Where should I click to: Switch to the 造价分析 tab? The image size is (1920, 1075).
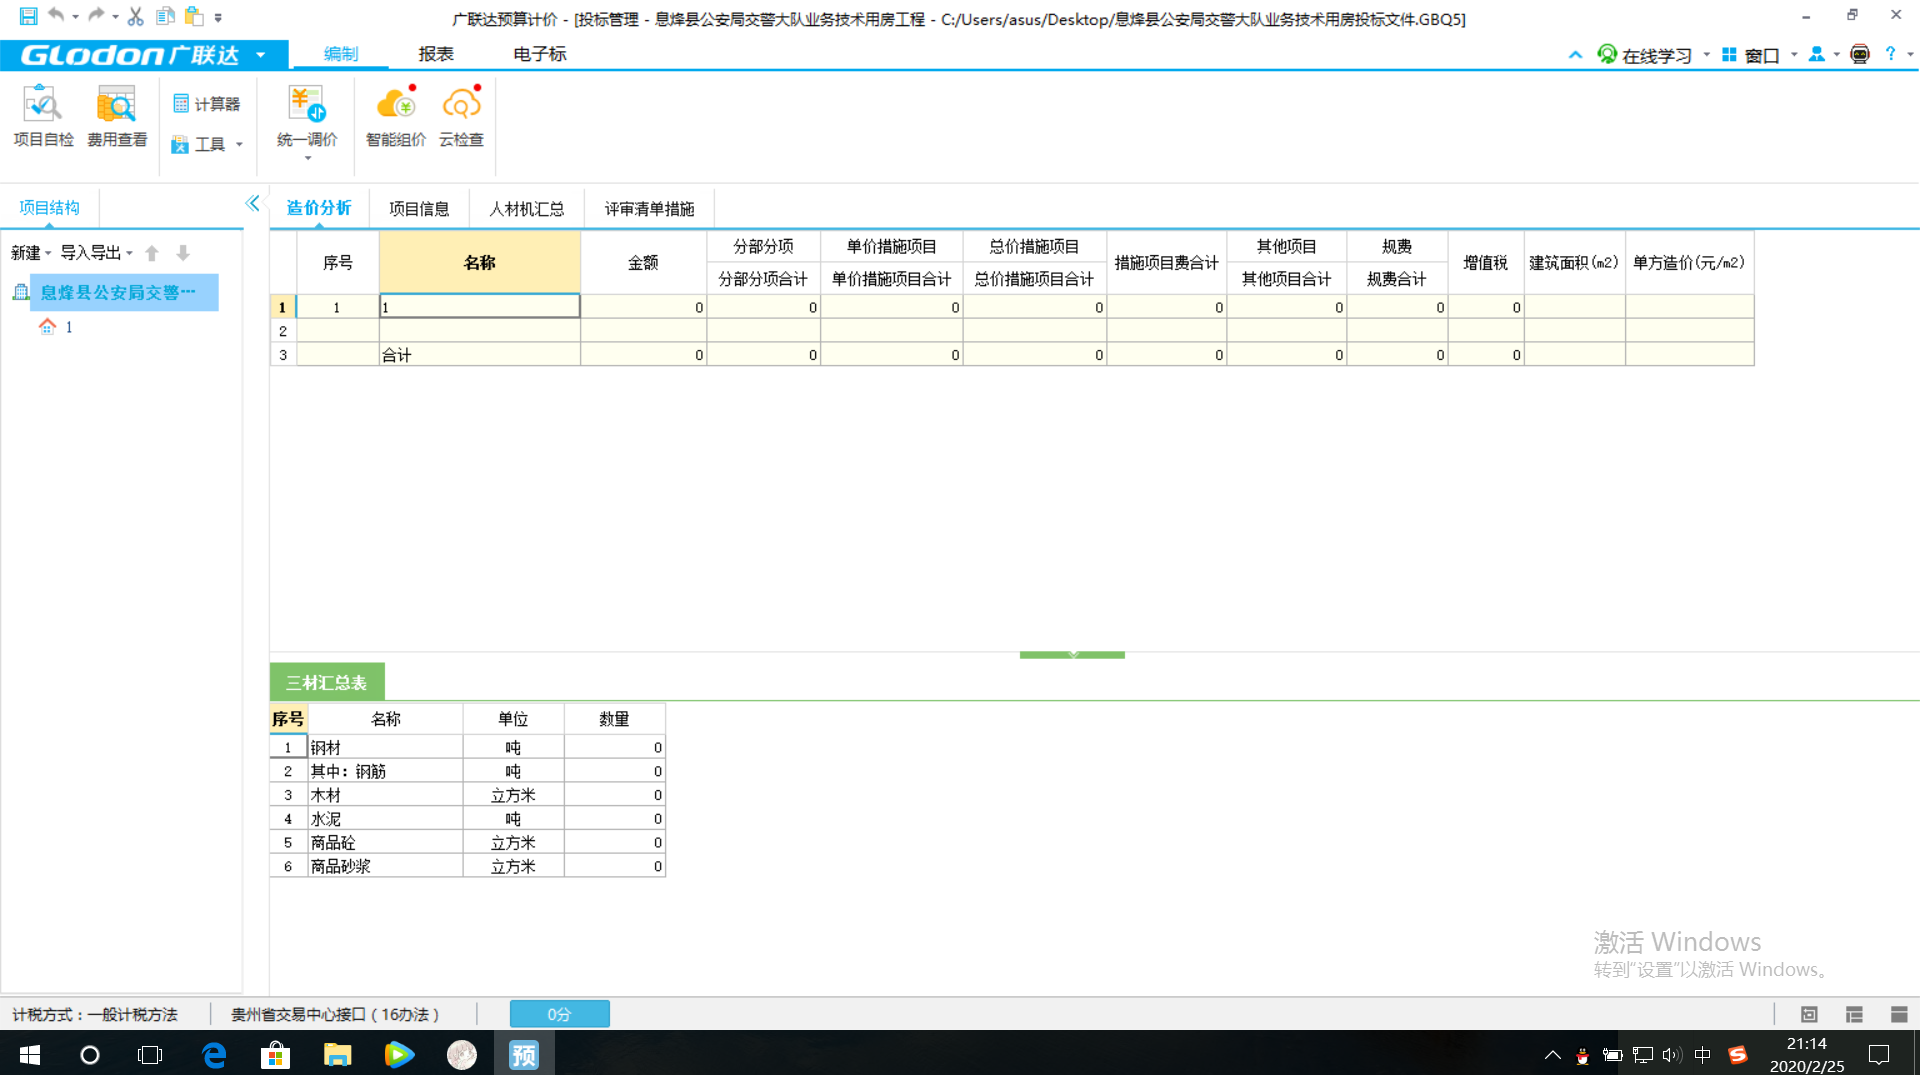coord(319,208)
